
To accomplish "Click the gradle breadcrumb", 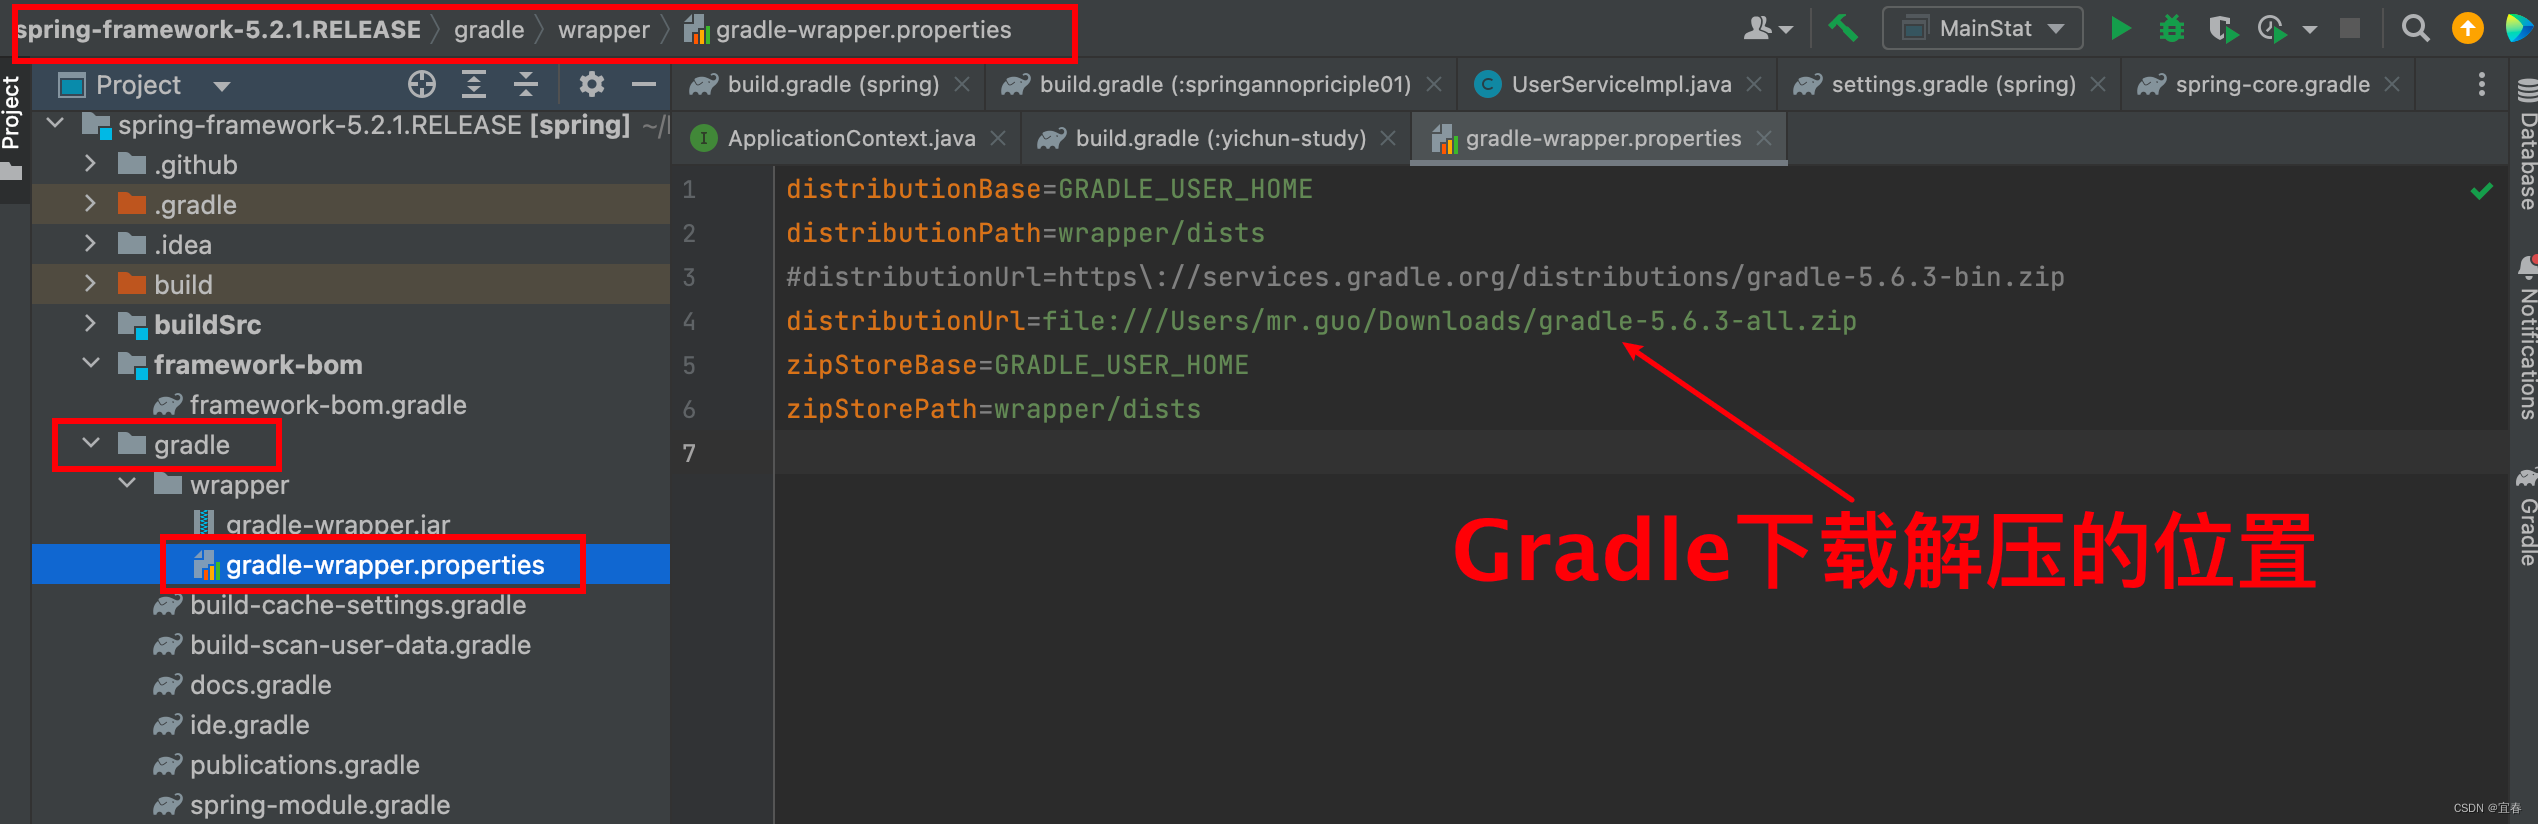I will [489, 30].
